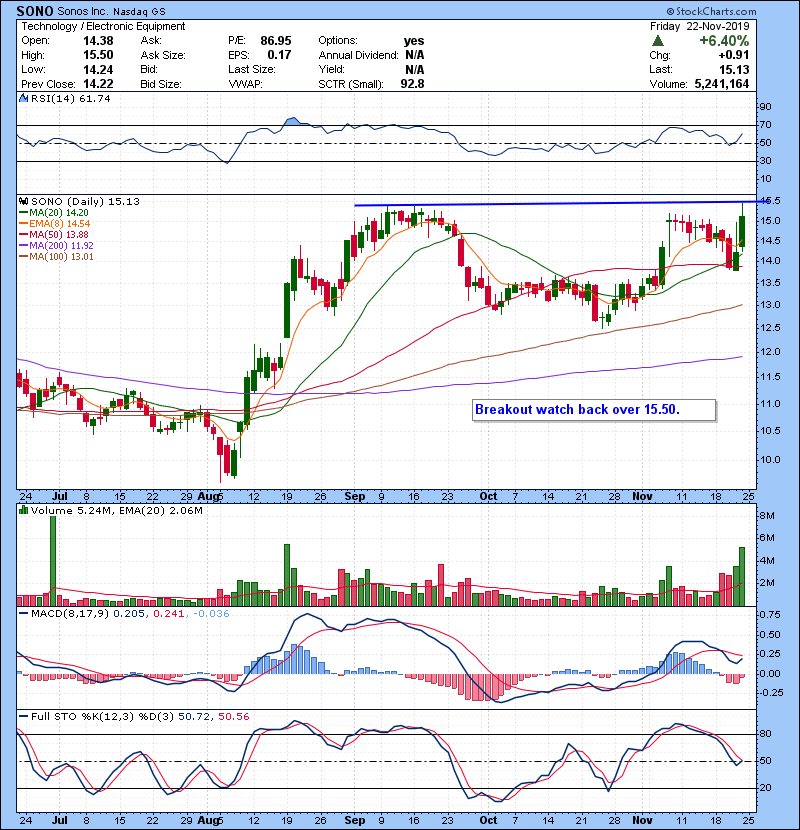Viewport: 800px width, 830px height.
Task: Click the MACD histogram value -0.036
Action: point(211,614)
